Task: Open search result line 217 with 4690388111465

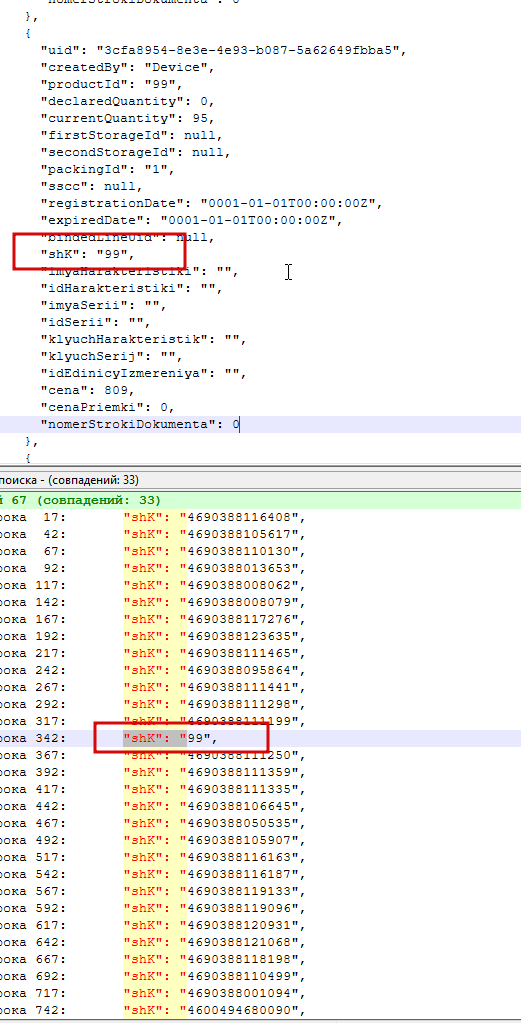Action: (260, 653)
